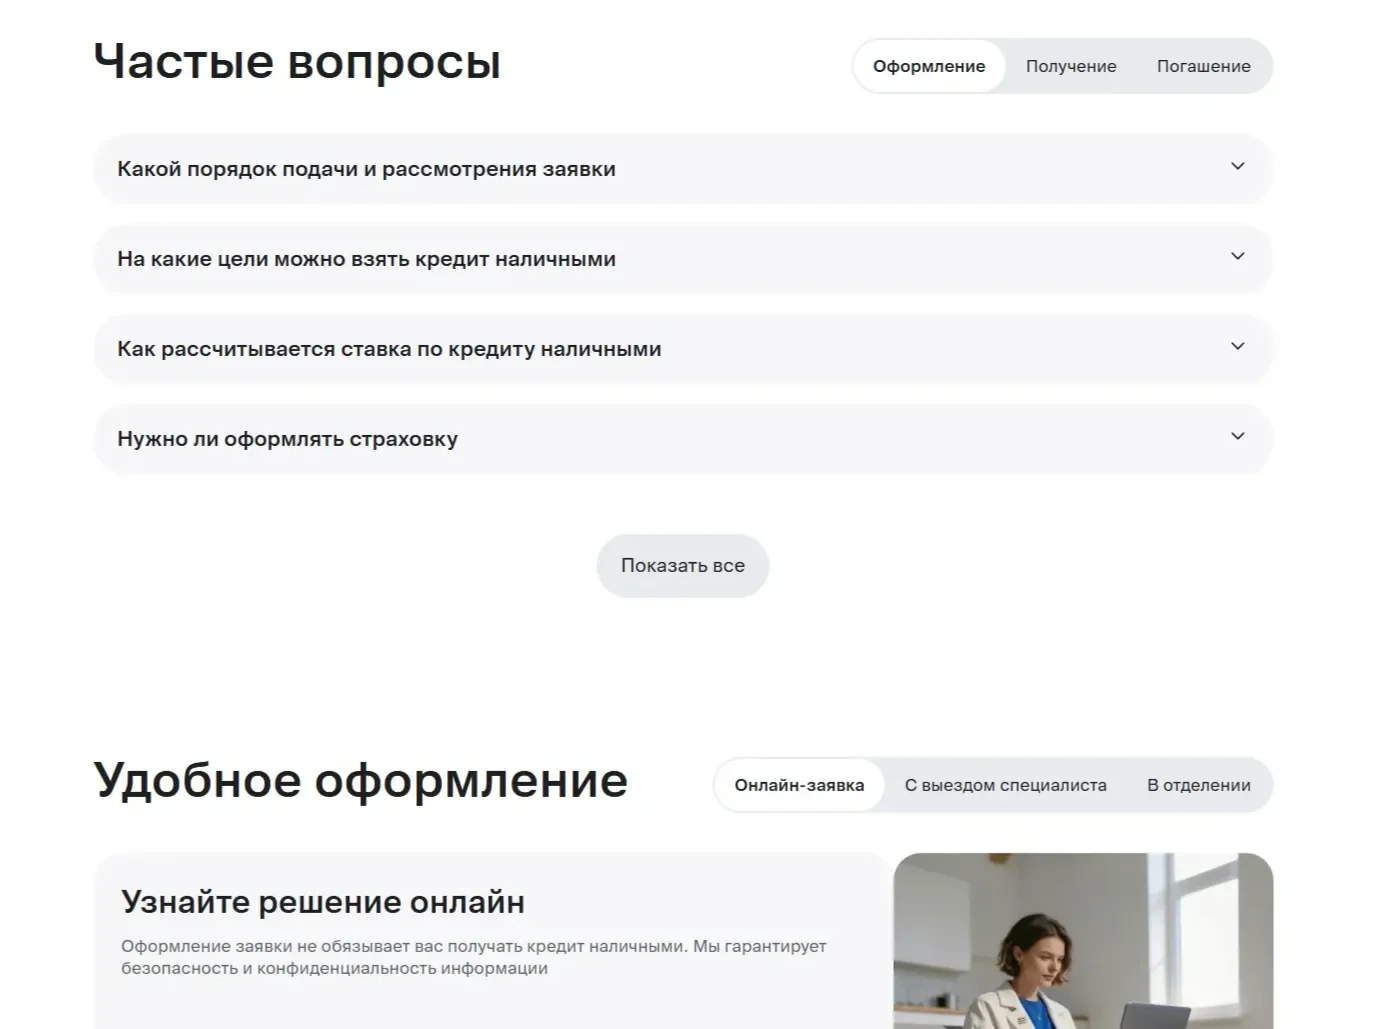This screenshot has width=1381, height=1029.
Task: Click description text 'Оформление заявки не обязывает вас'
Action: 474,957
